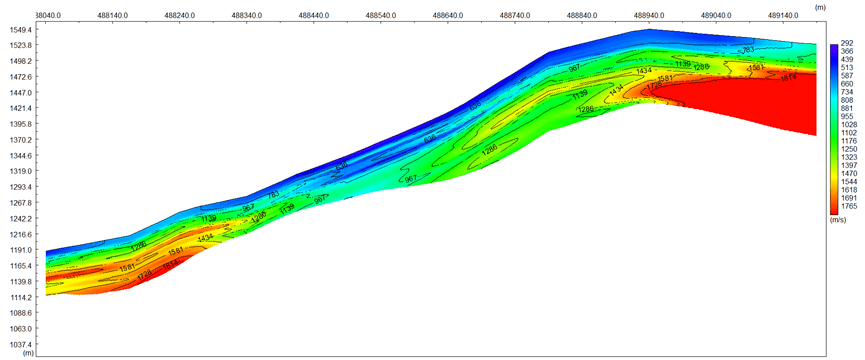Select the 488940.0 horizontal axis label

click(x=649, y=16)
